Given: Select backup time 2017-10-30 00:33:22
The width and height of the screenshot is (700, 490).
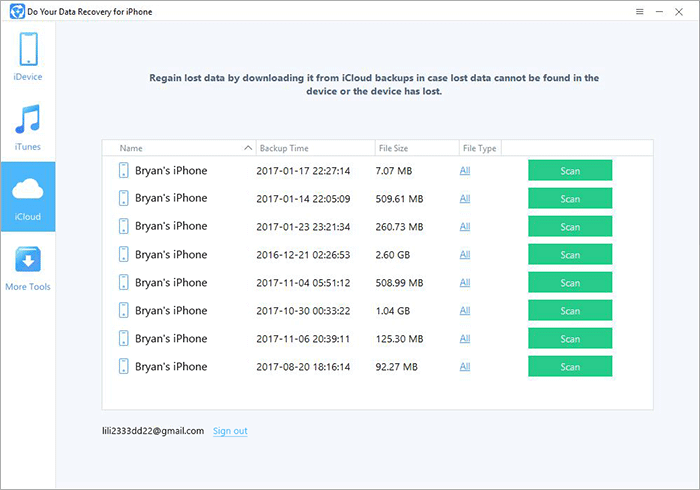Looking at the screenshot, I should coord(303,311).
